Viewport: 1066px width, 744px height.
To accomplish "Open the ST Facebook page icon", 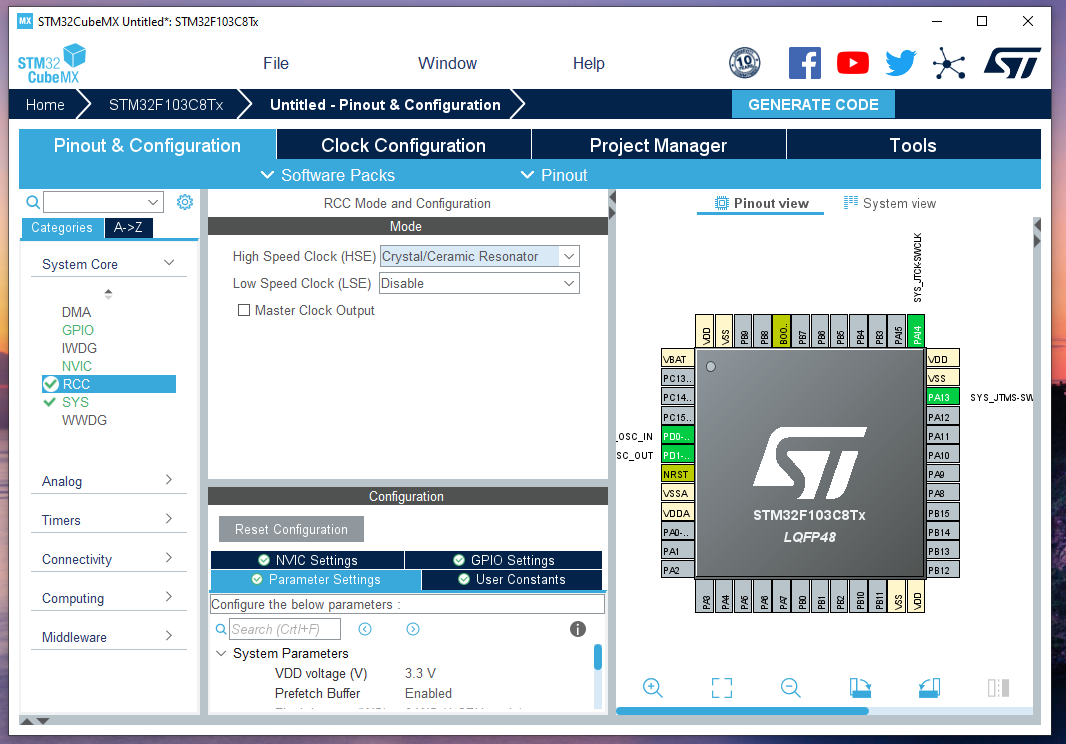I will click(804, 63).
